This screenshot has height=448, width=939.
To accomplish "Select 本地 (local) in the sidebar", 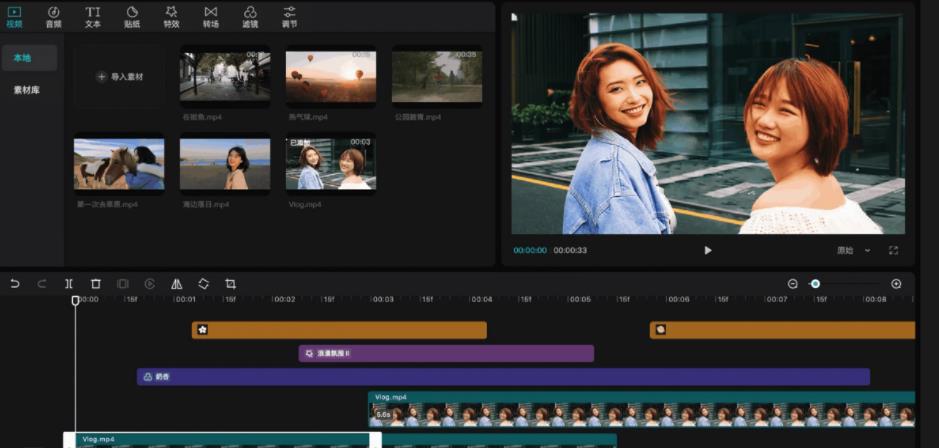I will coord(29,57).
